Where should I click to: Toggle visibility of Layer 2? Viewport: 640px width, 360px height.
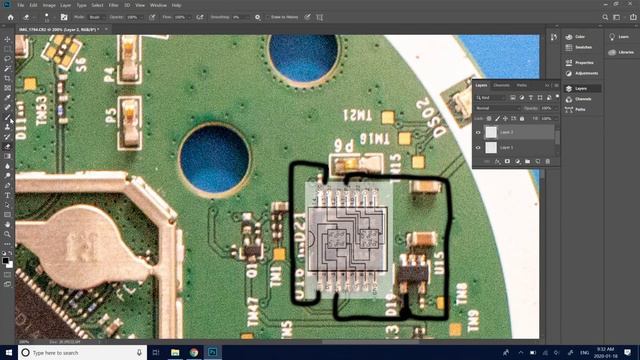478,132
